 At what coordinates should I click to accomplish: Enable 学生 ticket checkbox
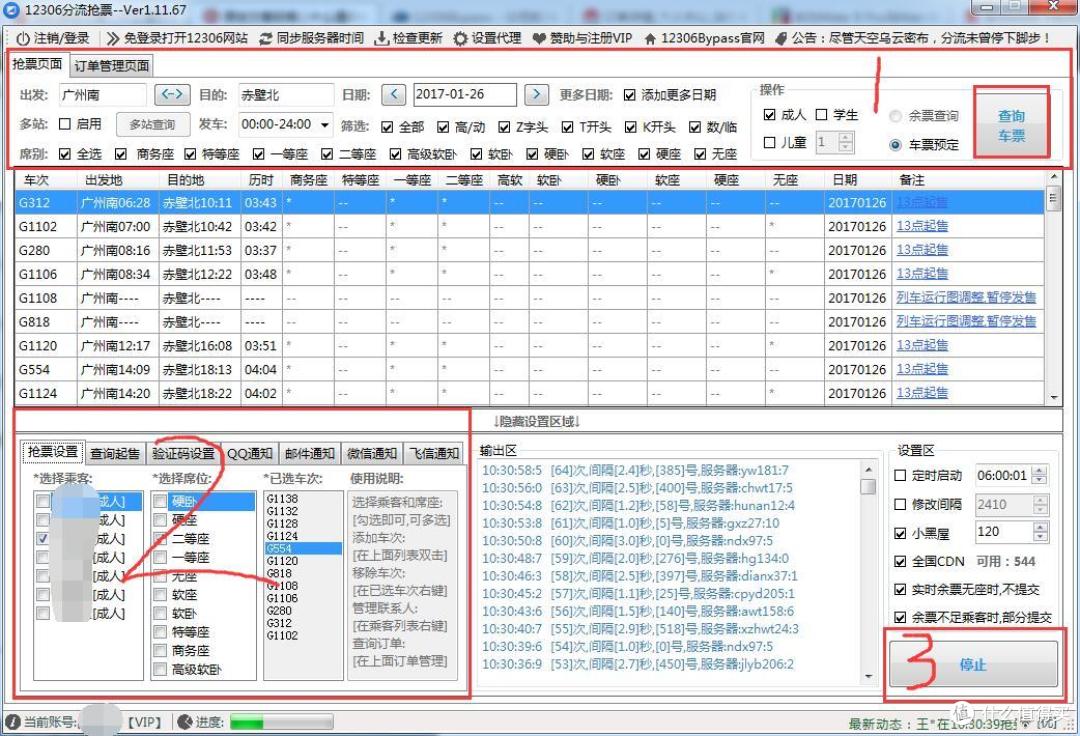pos(821,115)
